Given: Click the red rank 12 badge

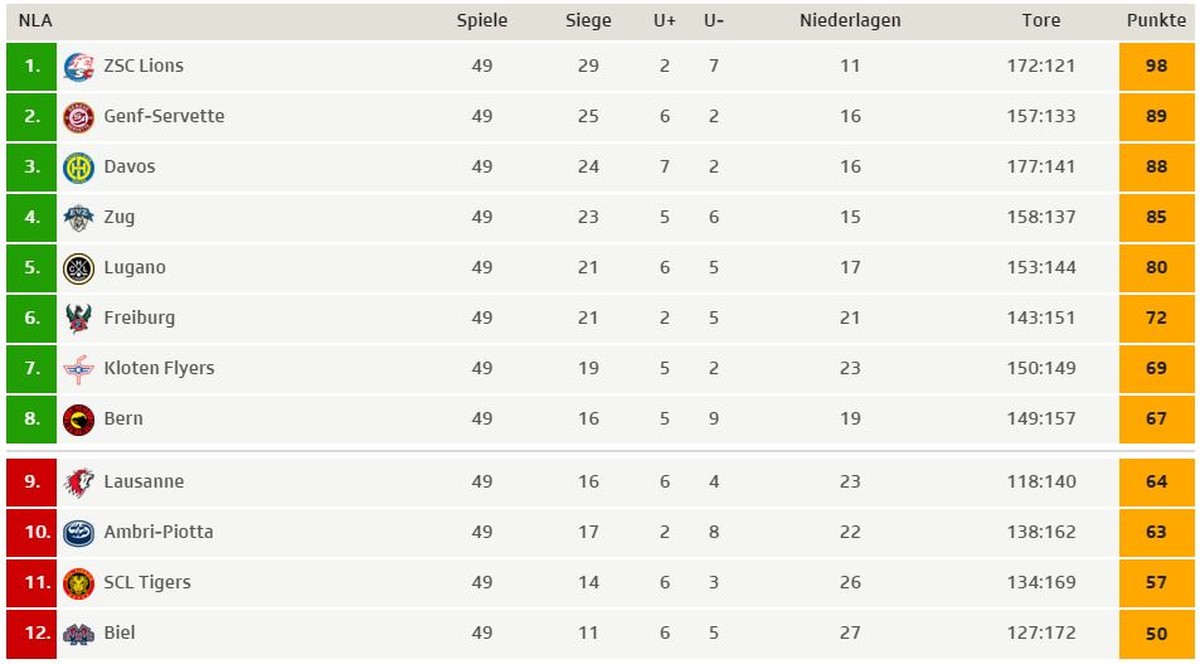Looking at the screenshot, I should click(x=31, y=633).
